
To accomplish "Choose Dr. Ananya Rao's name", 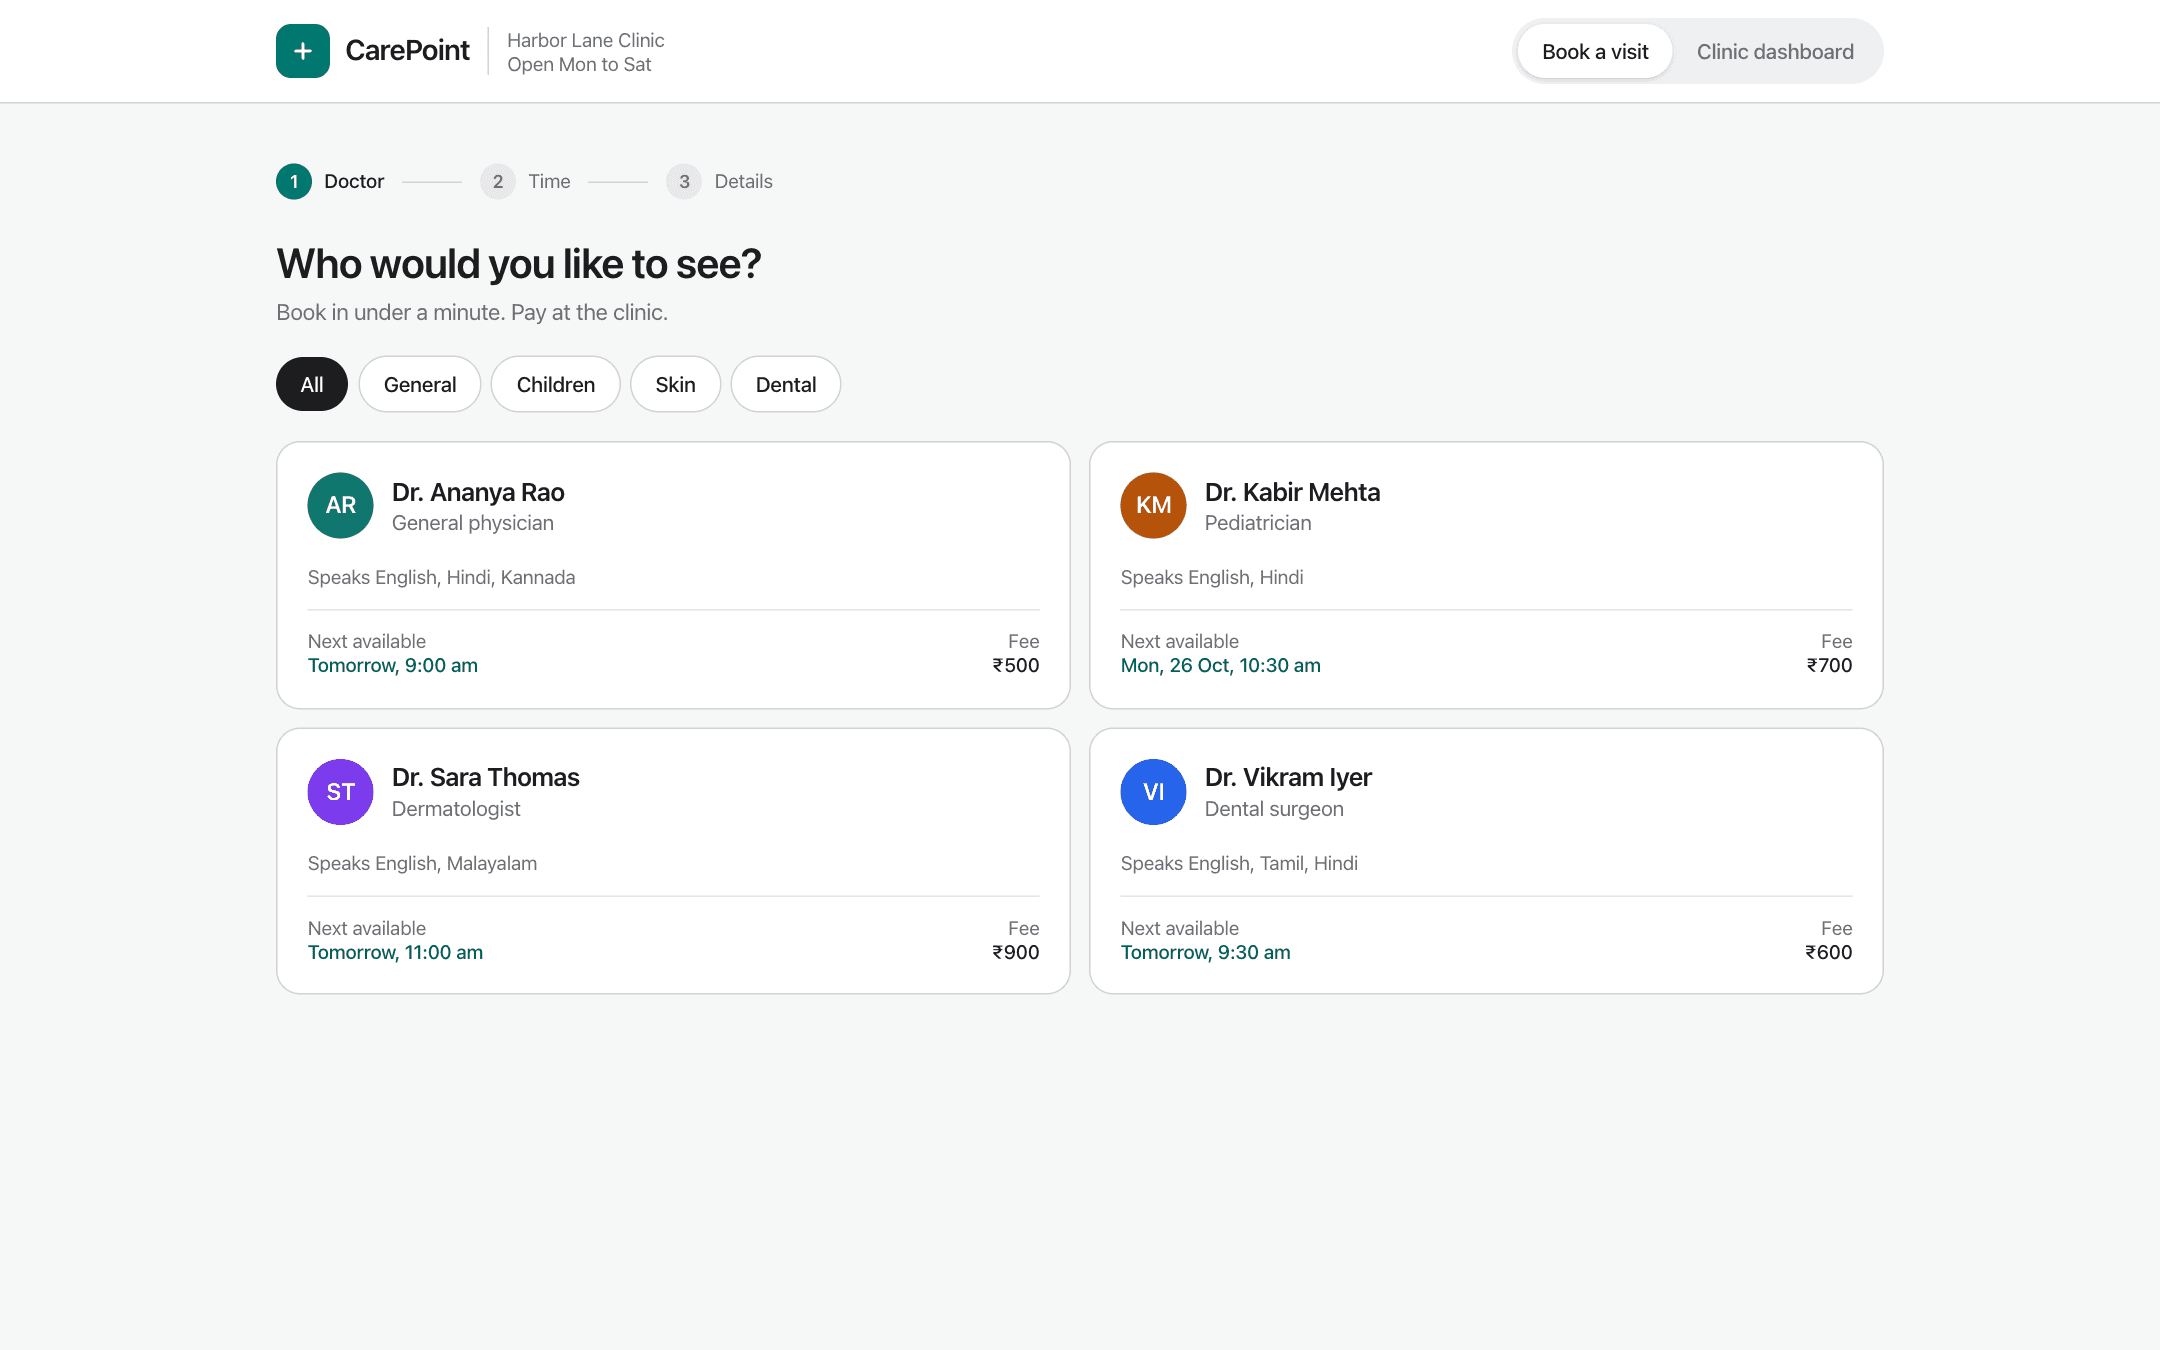I will (478, 492).
